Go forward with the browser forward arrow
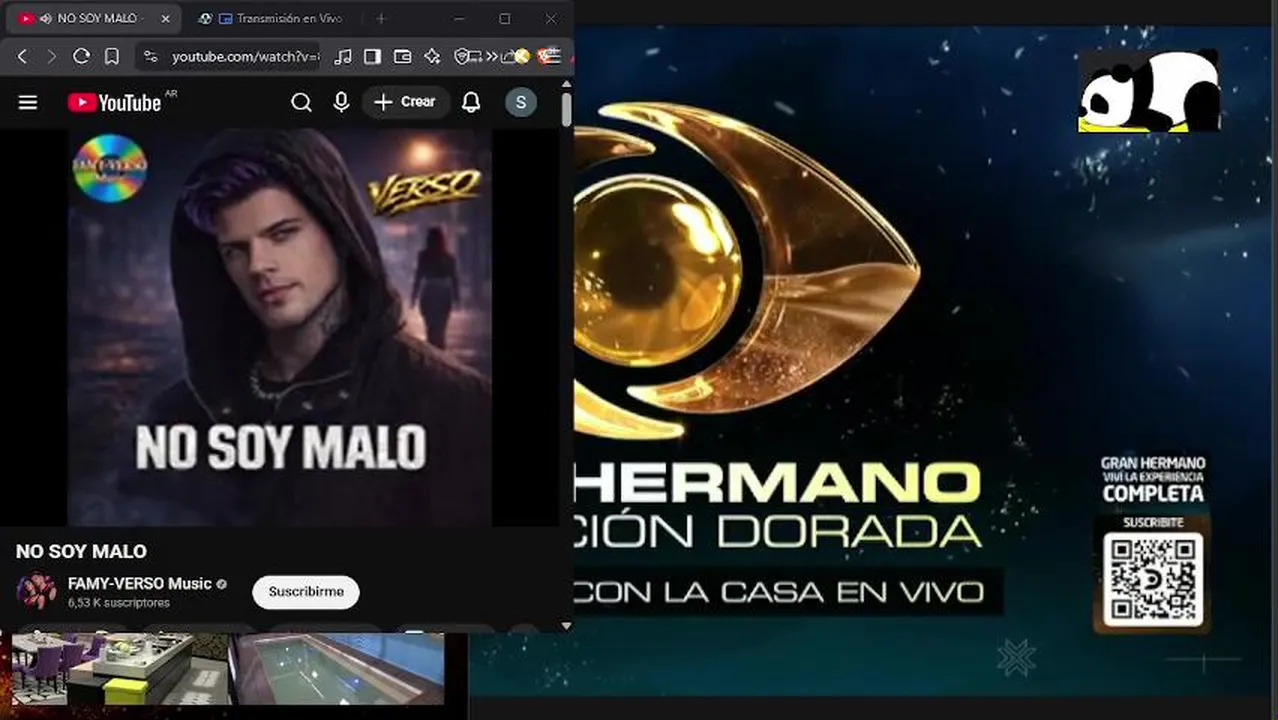 pyautogui.click(x=51, y=57)
